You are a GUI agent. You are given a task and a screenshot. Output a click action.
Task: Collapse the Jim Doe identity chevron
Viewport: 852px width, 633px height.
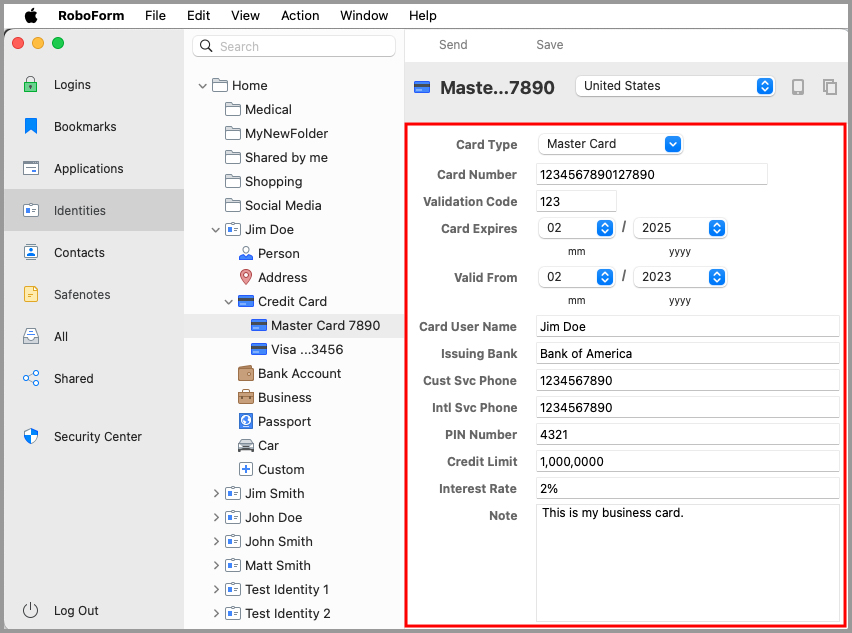(216, 230)
